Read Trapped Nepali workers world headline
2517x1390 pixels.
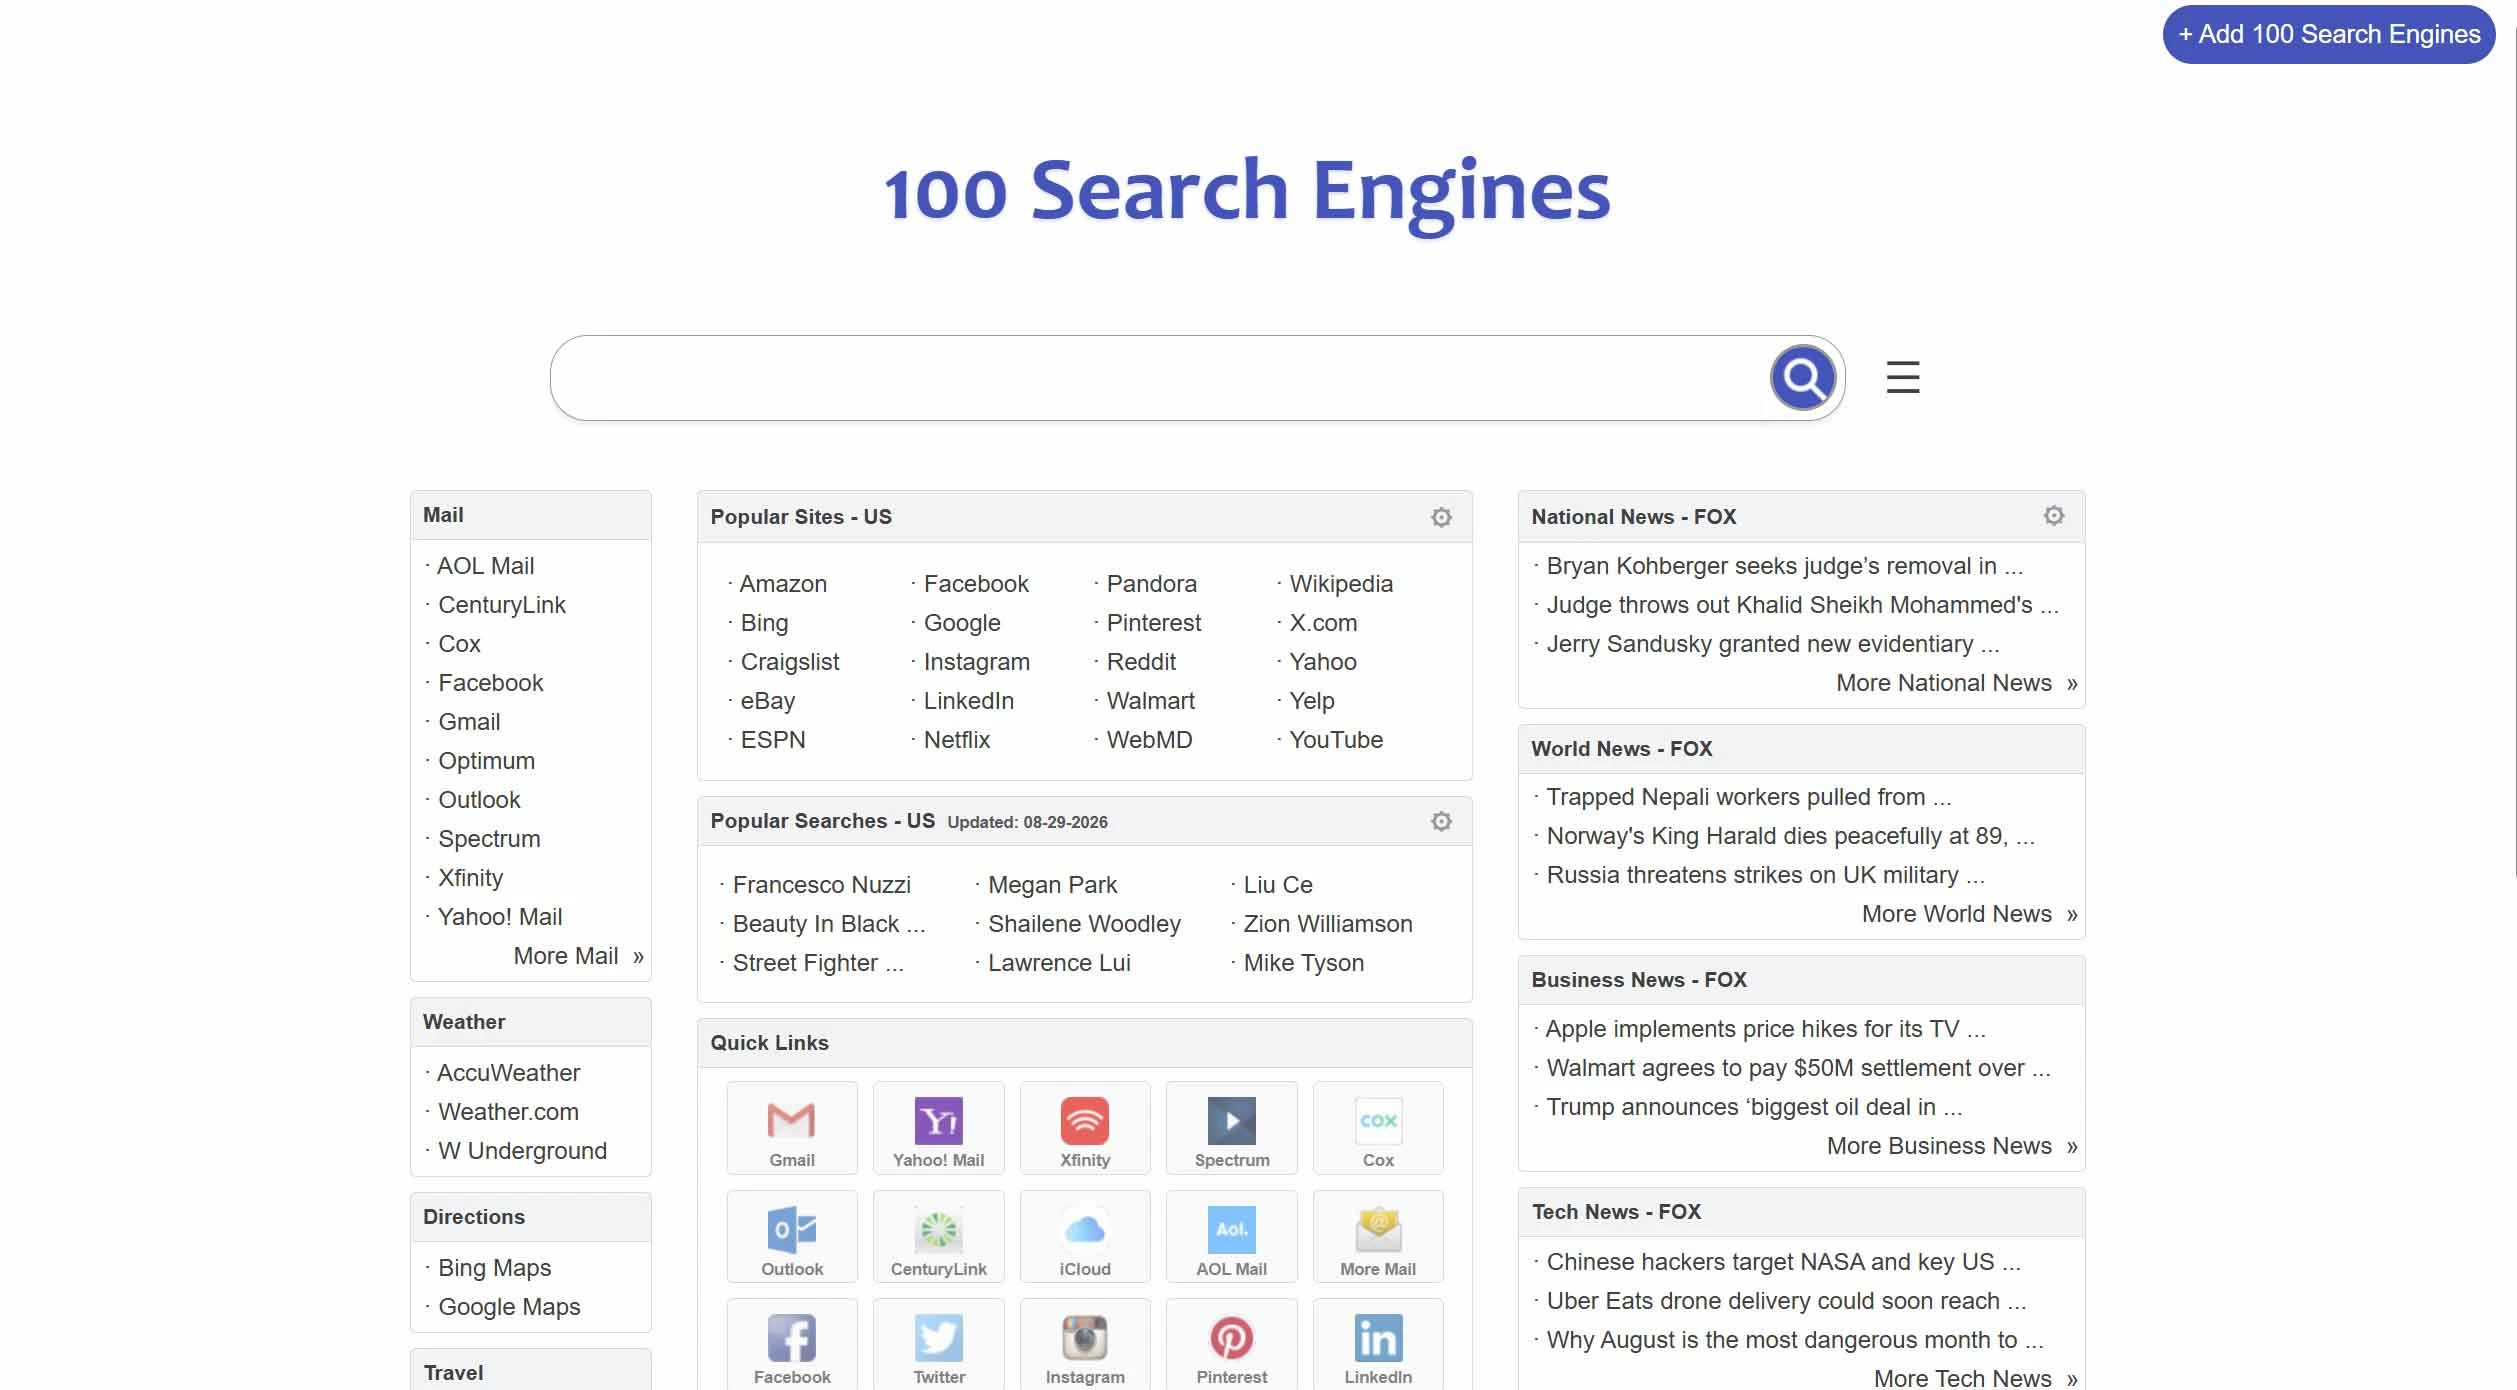[x=1748, y=797]
